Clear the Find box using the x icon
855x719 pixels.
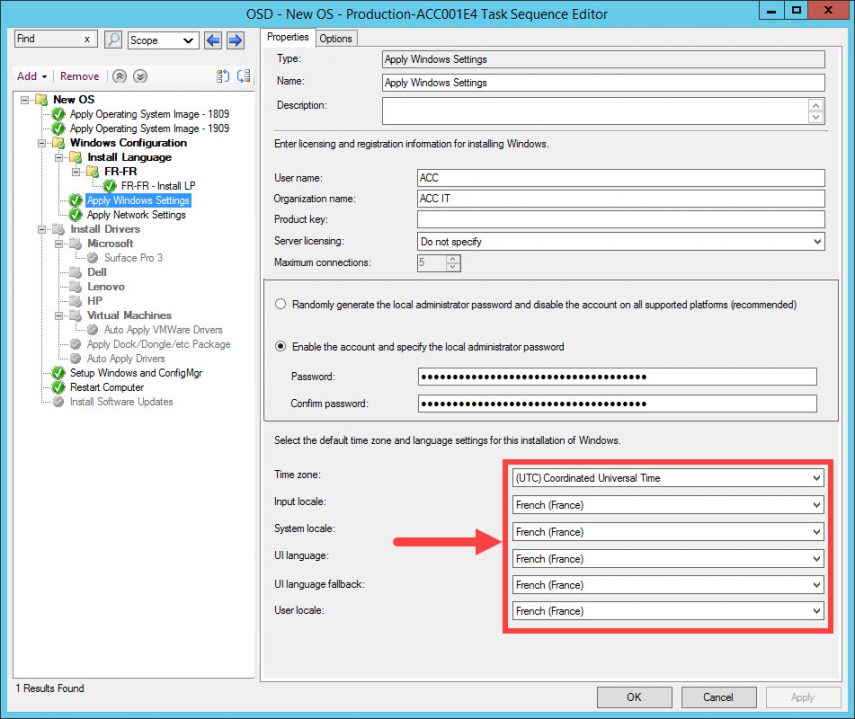click(85, 40)
